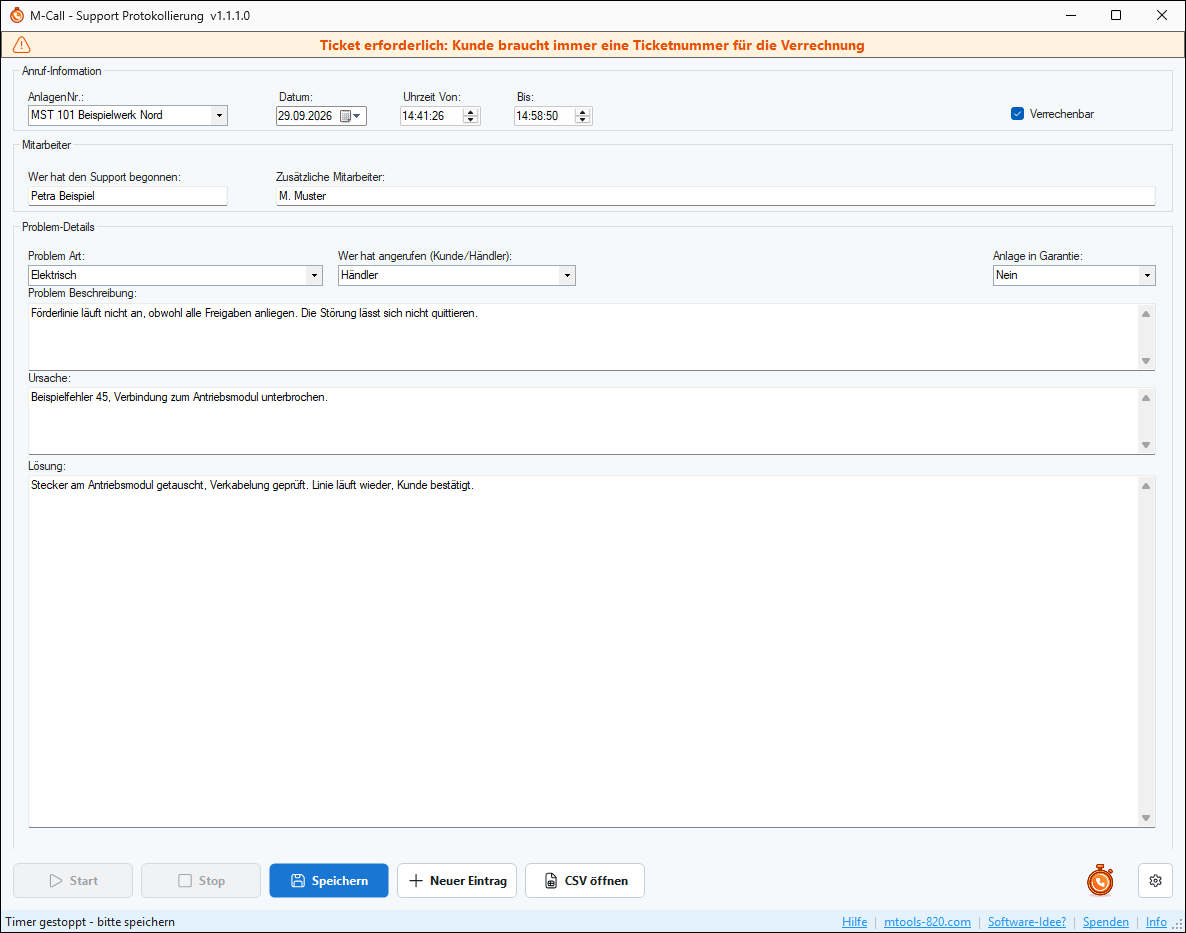Open the calendar picker for Datum
The height and width of the screenshot is (933, 1186).
pos(350,116)
